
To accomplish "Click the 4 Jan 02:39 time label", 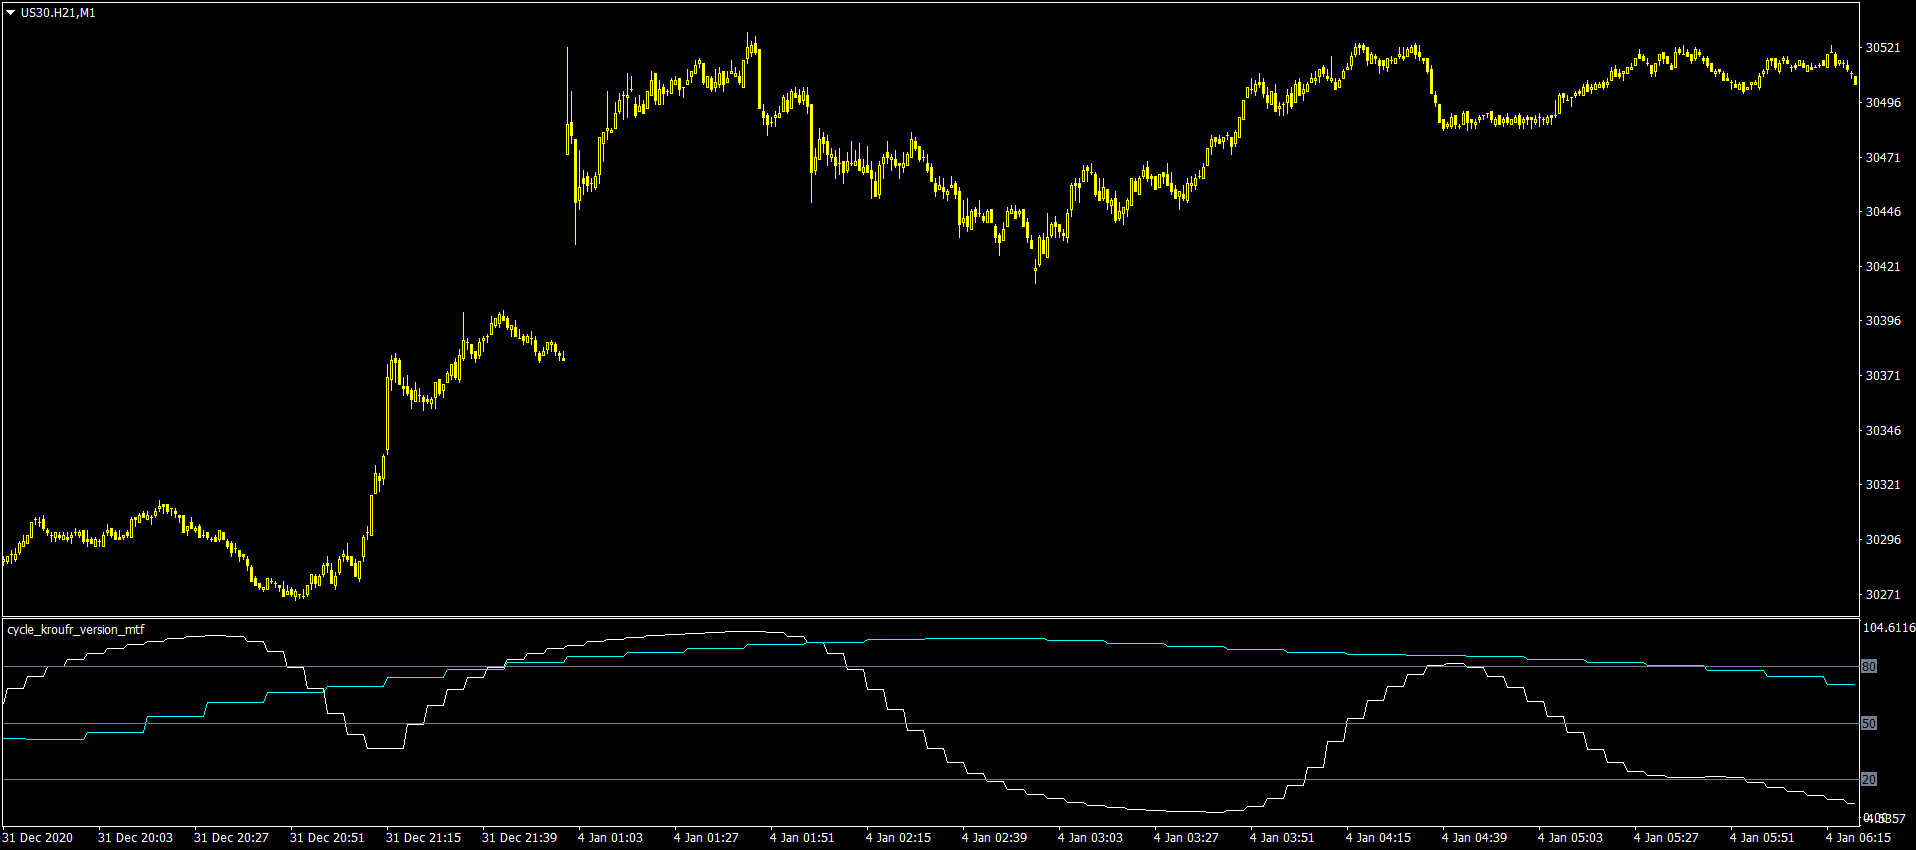I will click(x=994, y=838).
